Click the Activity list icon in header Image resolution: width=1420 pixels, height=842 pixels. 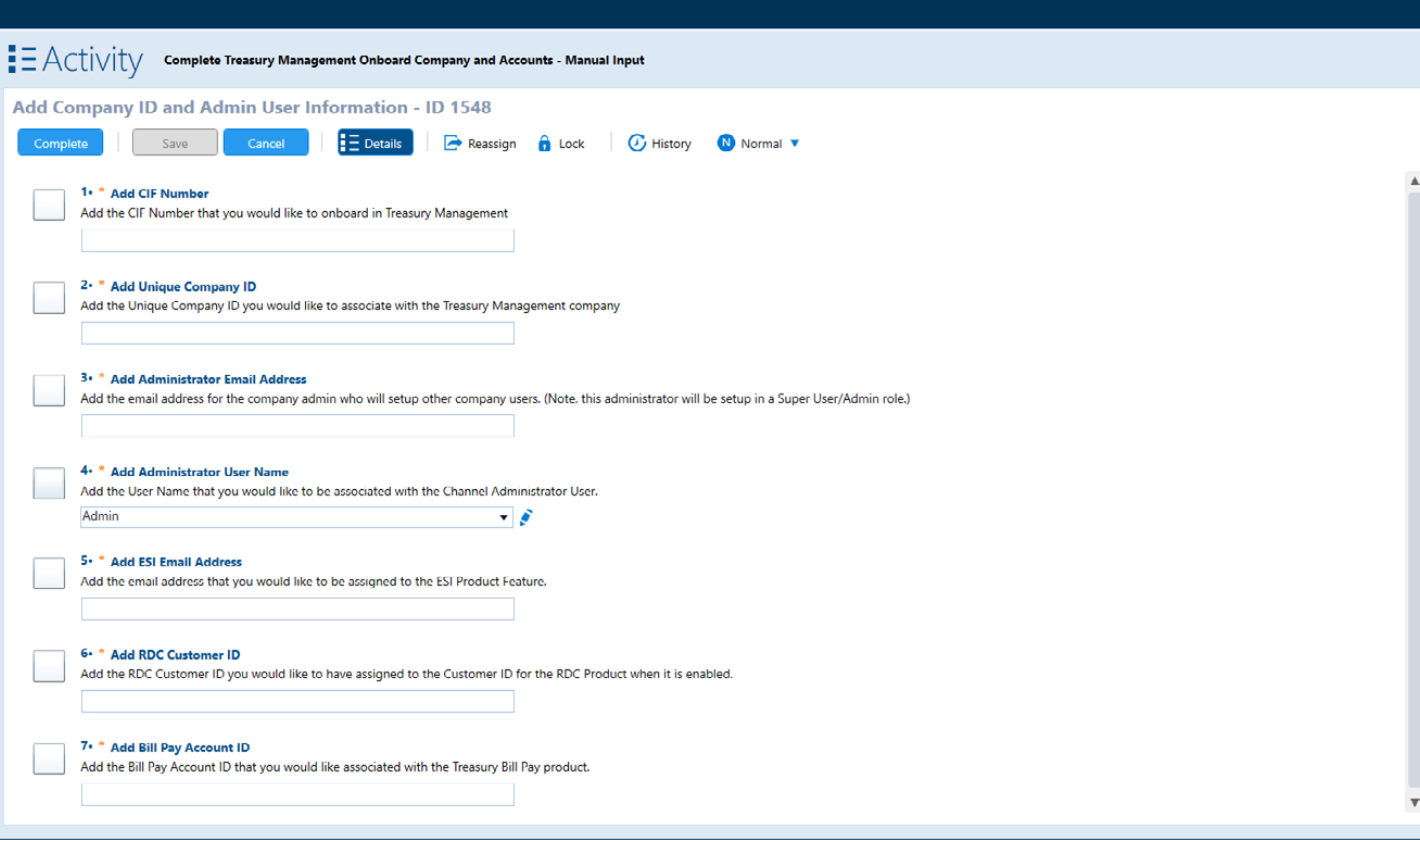22,59
